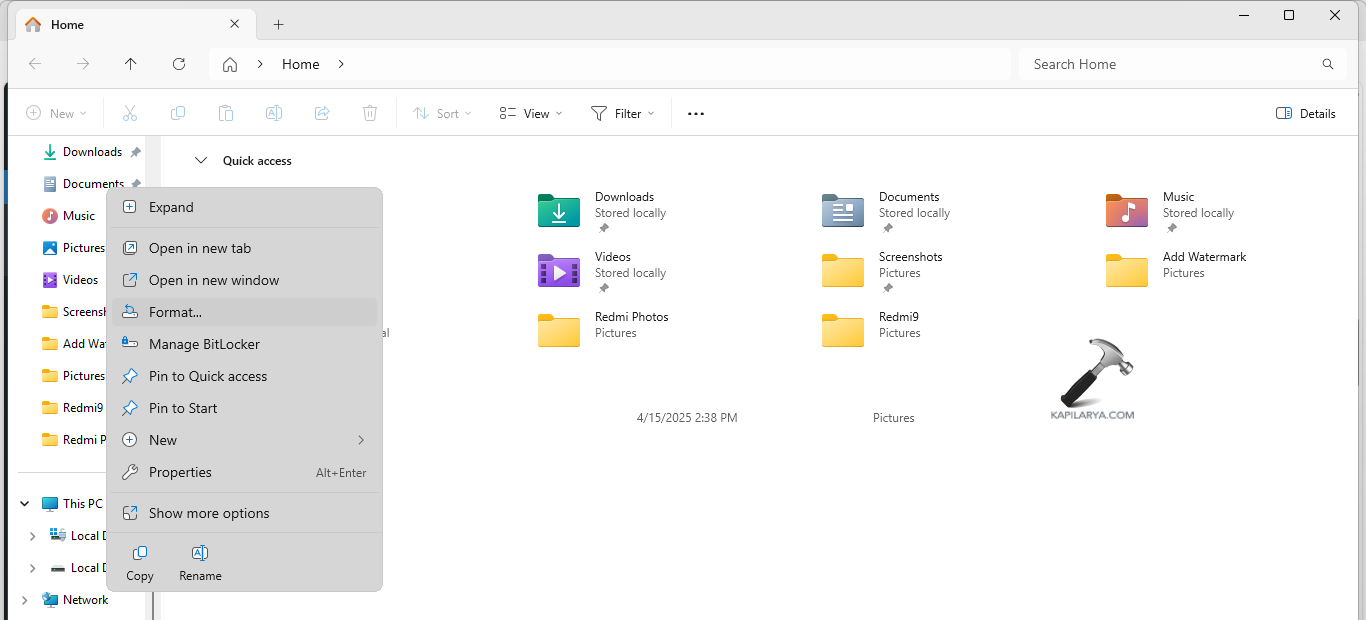Choose Manage BitLocker in context menu
This screenshot has width=1366, height=620.
coord(204,344)
